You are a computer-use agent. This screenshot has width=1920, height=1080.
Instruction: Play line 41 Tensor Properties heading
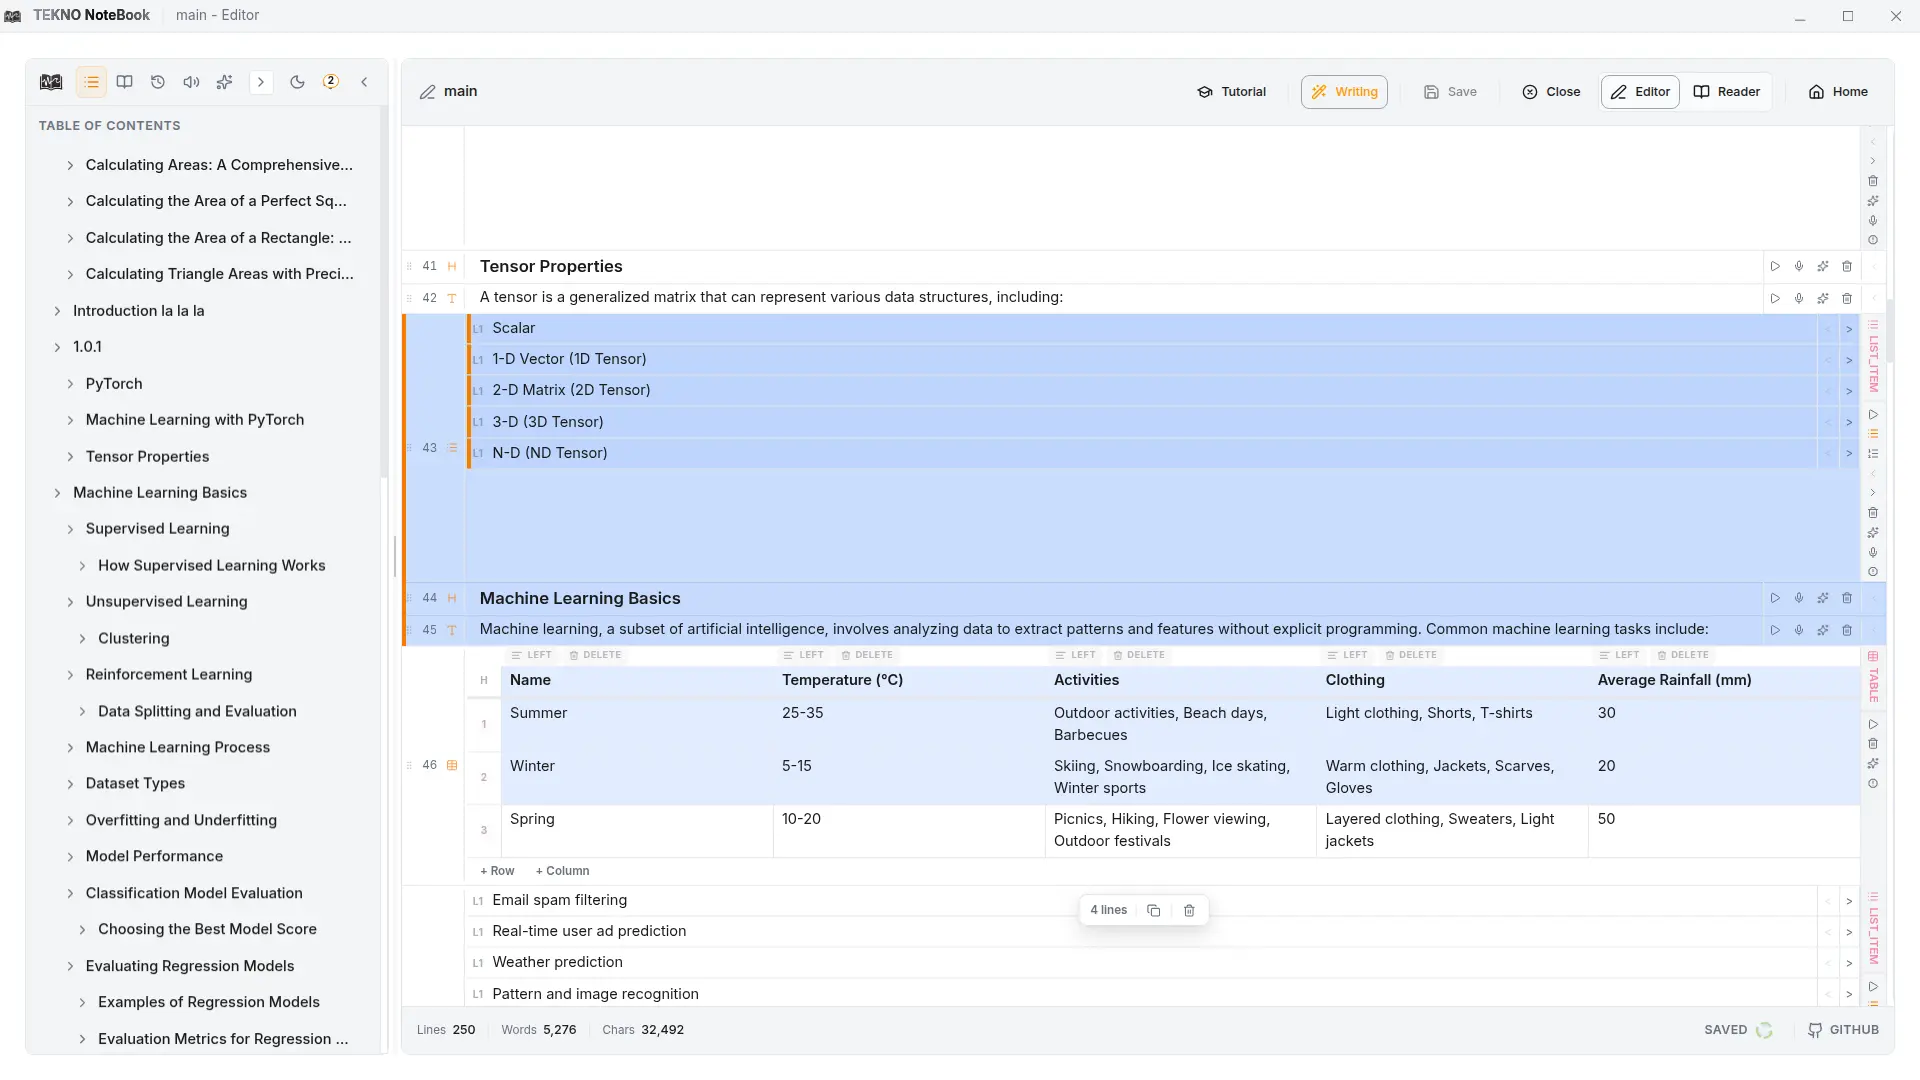[1775, 266]
